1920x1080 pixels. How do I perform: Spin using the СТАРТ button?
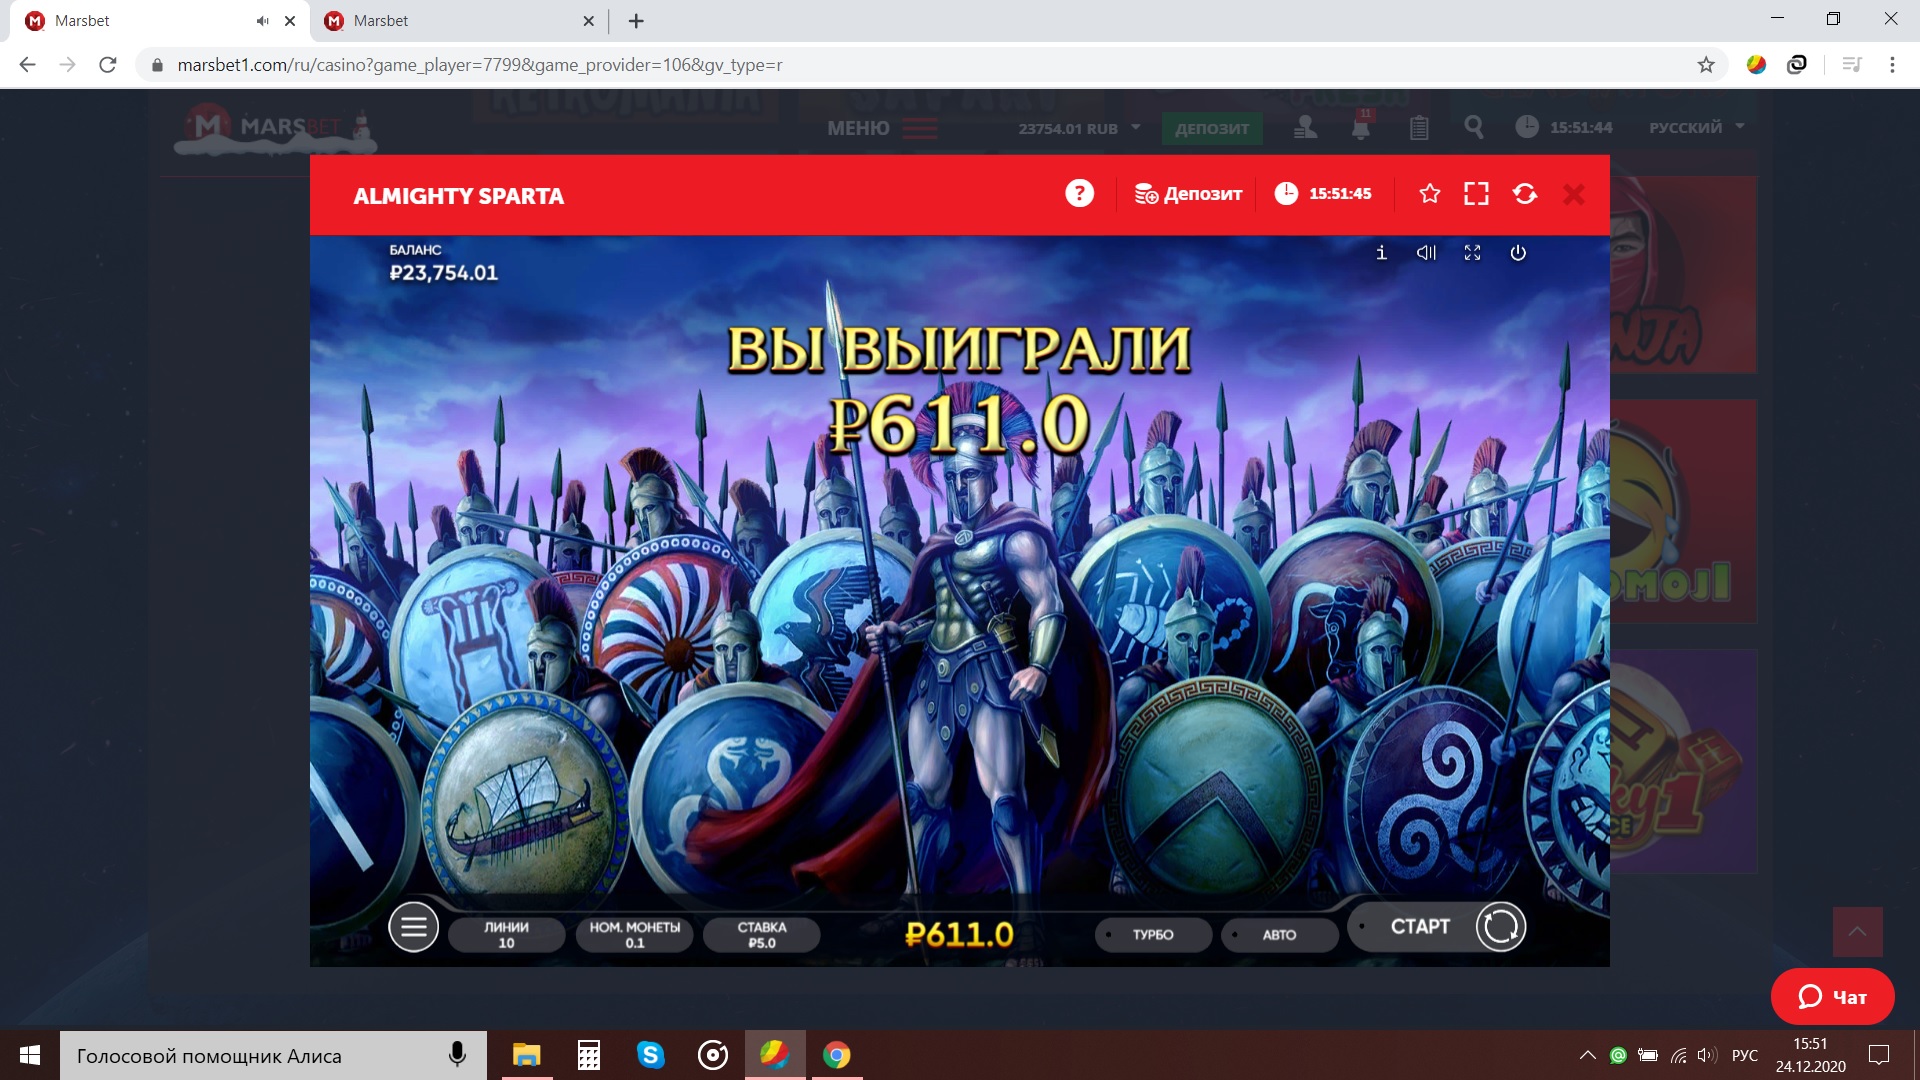pyautogui.click(x=1420, y=927)
